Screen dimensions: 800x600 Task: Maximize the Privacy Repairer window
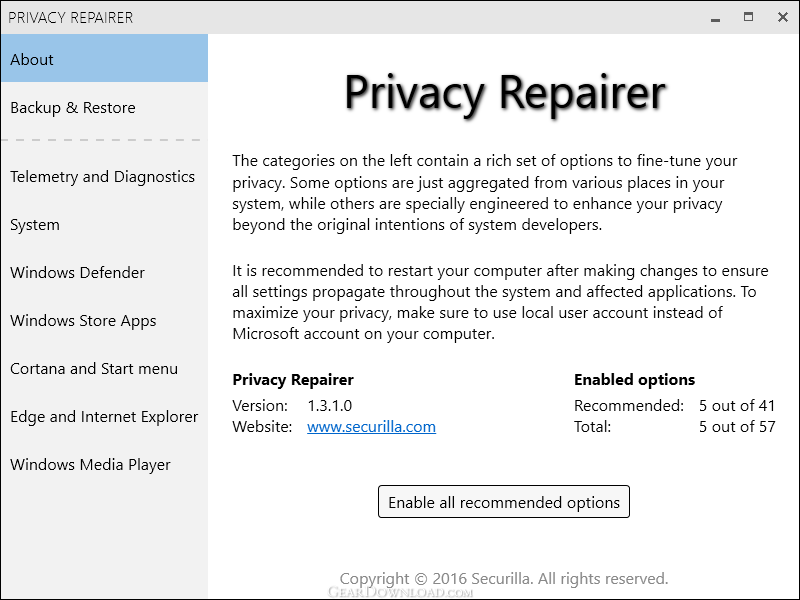748,17
